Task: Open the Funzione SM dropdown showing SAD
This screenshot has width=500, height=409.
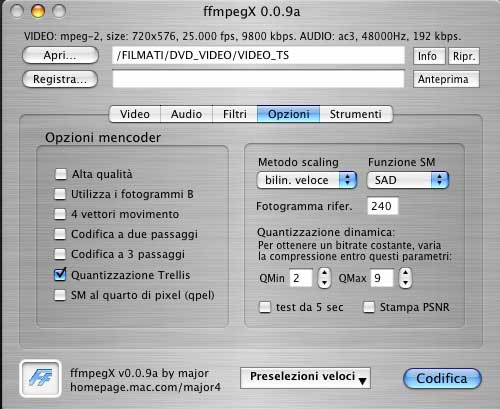Action: (x=408, y=180)
